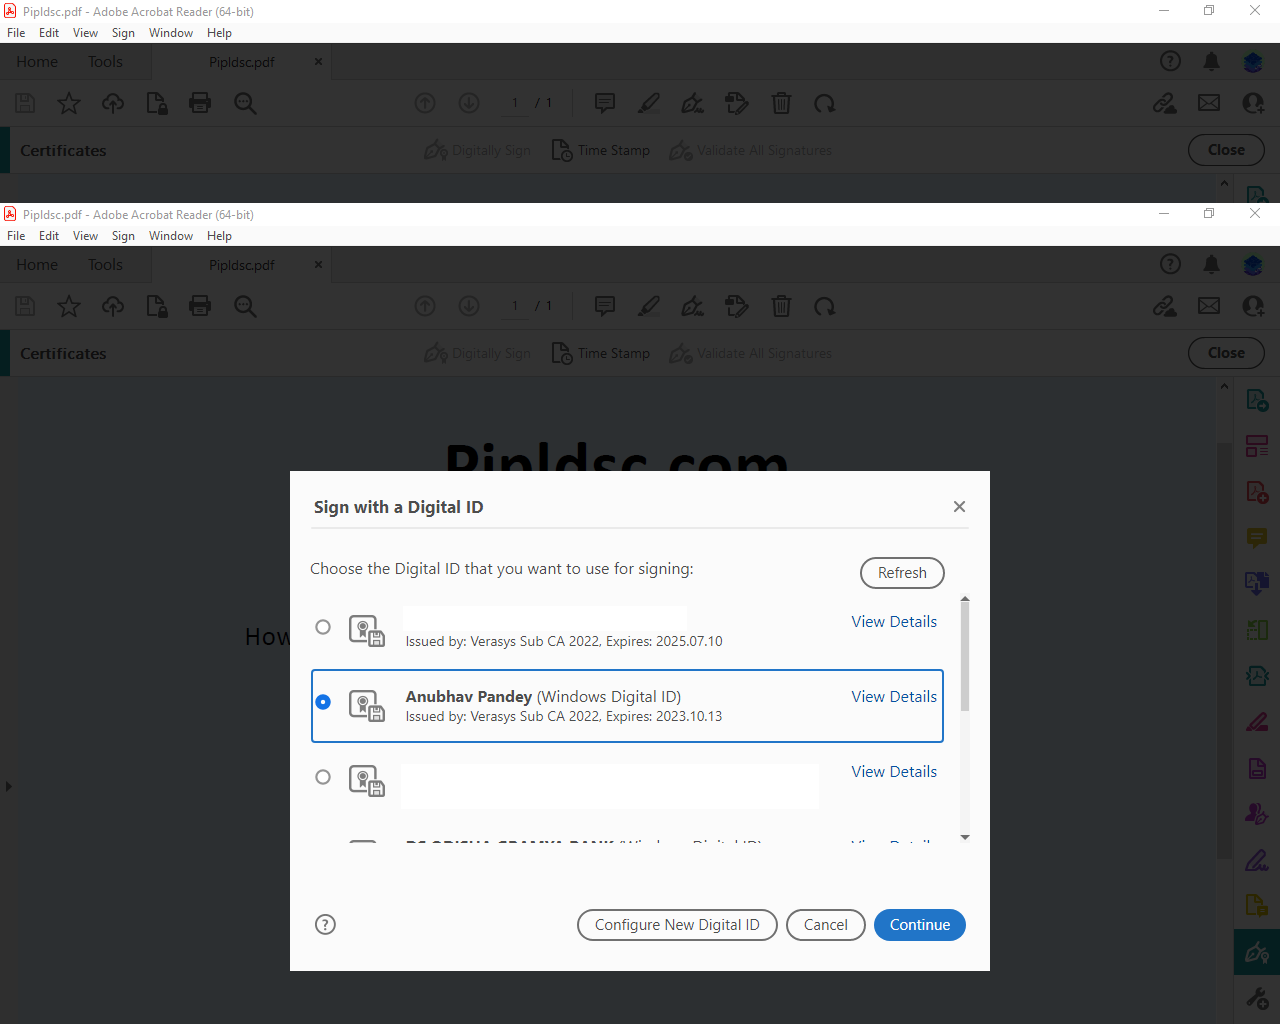Click the print icon in toolbar
The width and height of the screenshot is (1280, 1024).
(x=200, y=306)
